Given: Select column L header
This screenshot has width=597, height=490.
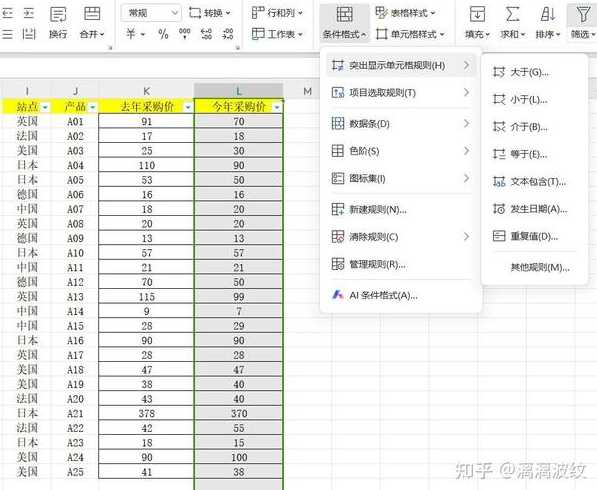Looking at the screenshot, I should [238, 91].
